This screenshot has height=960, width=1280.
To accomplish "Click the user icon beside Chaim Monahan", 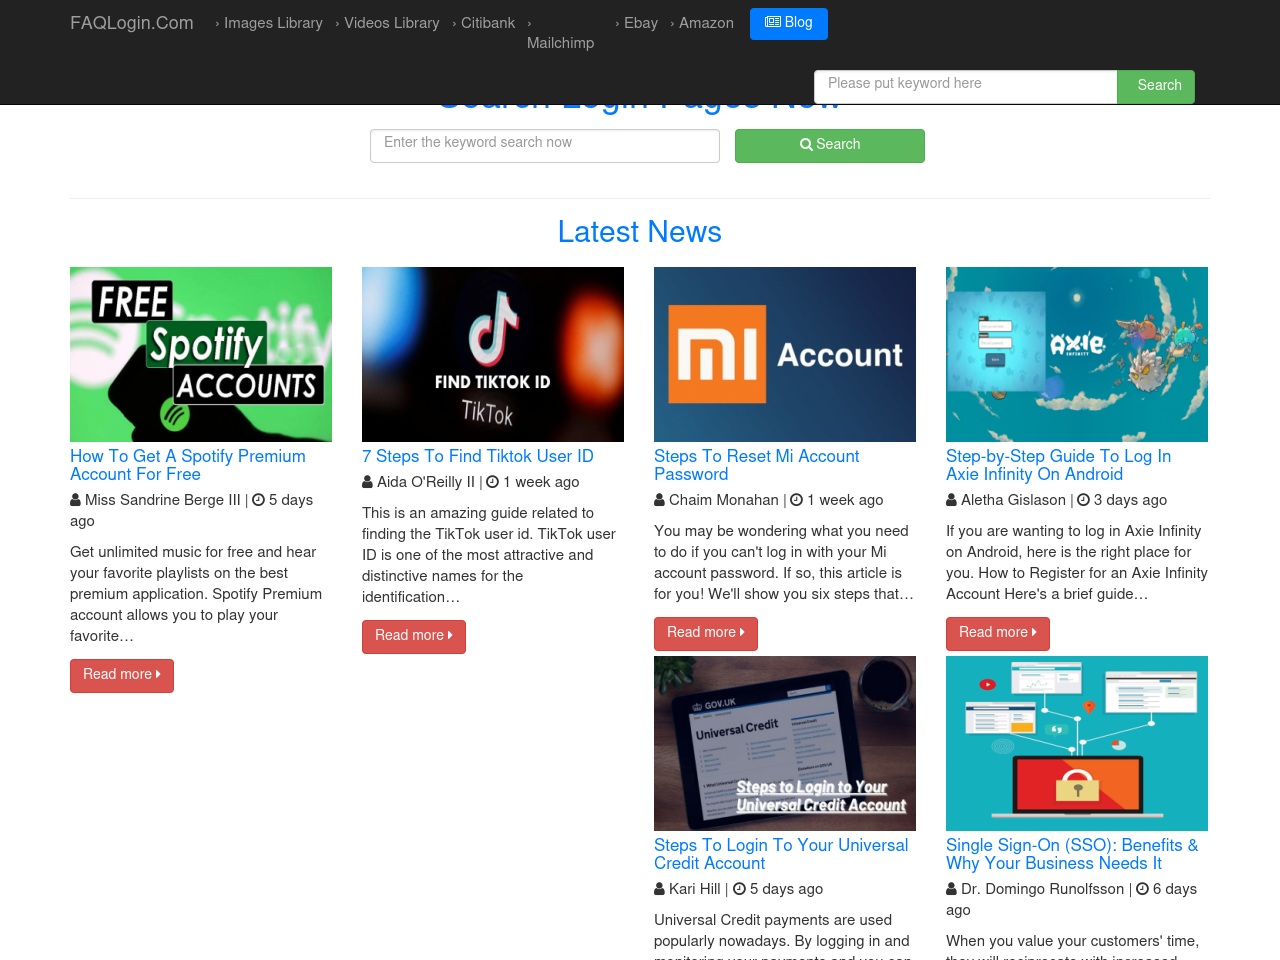I will (660, 500).
